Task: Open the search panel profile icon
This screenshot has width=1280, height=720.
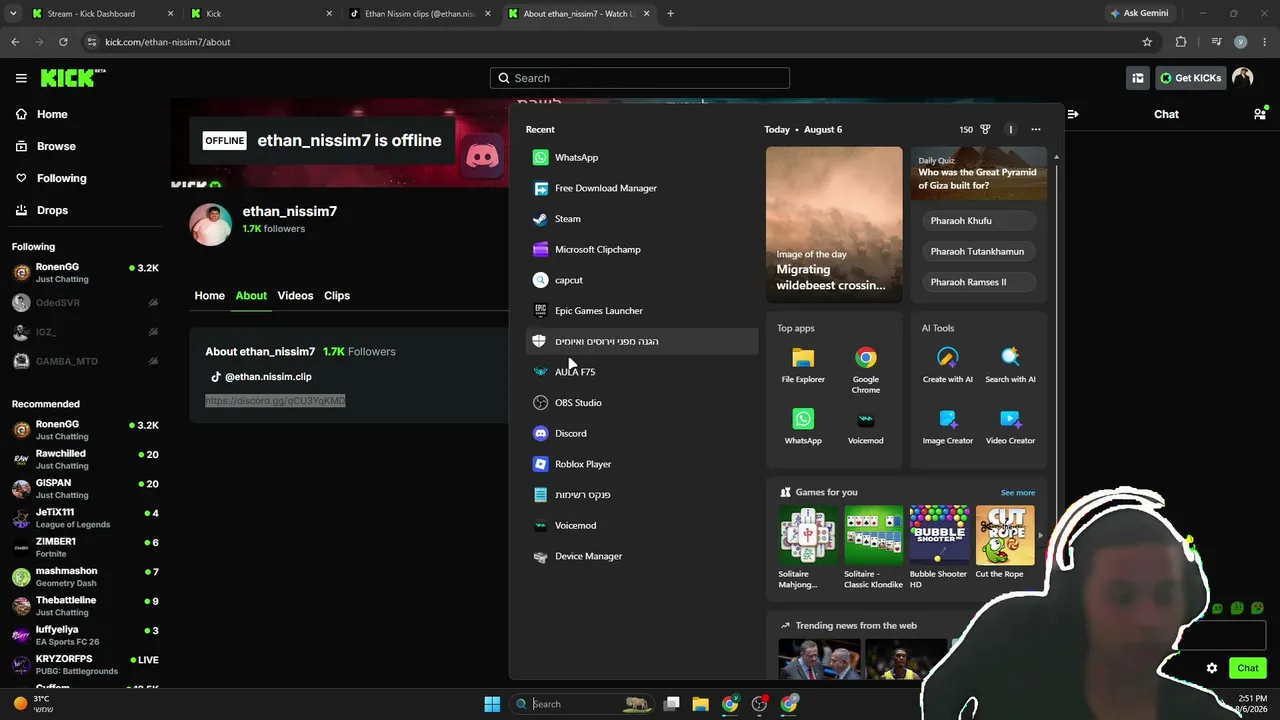Action: coord(1010,129)
